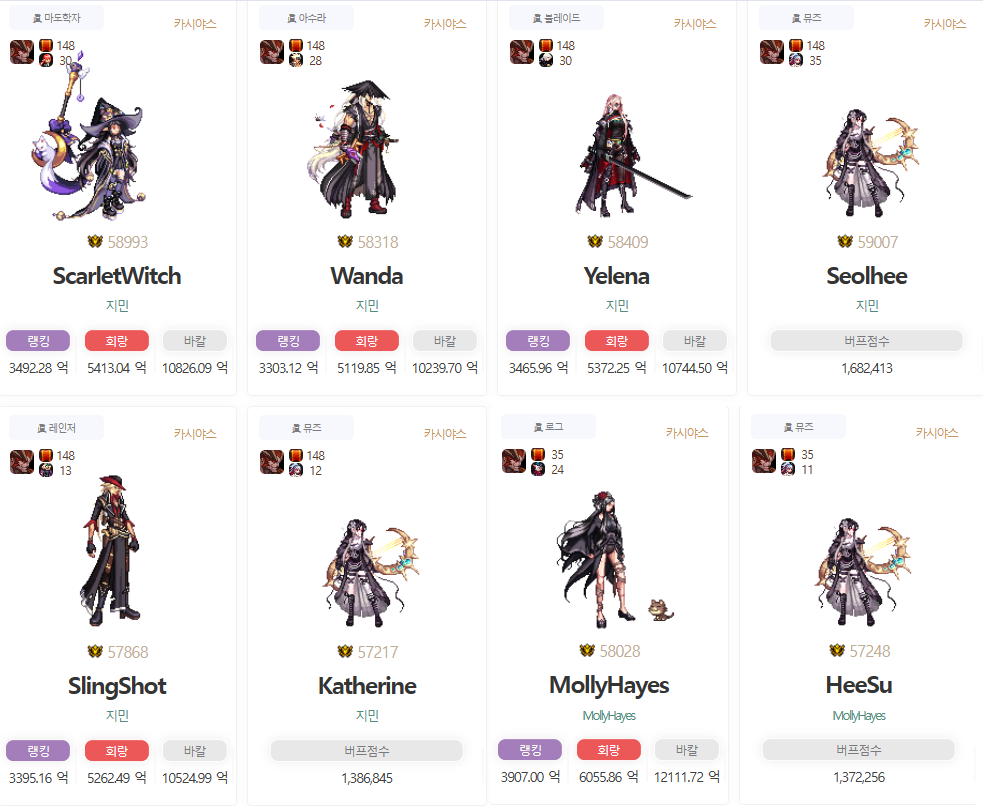This screenshot has height=806, width=983.
Task: Click the crown fame icon beside 59007
Action: click(844, 241)
